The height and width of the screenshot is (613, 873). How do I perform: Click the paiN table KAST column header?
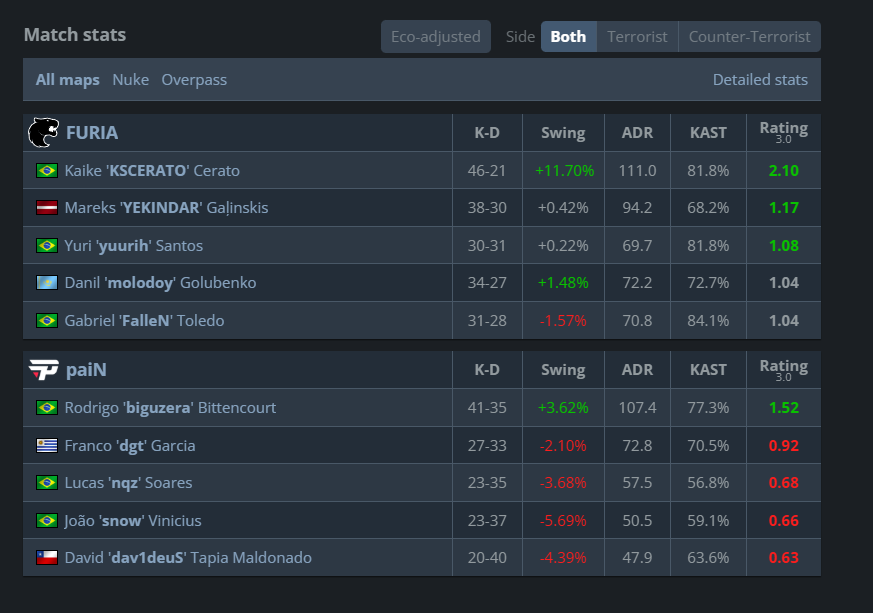coord(708,370)
